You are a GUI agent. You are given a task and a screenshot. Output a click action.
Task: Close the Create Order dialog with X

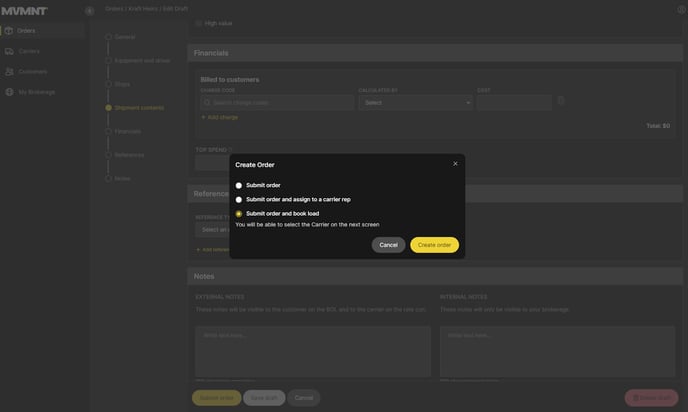point(455,164)
